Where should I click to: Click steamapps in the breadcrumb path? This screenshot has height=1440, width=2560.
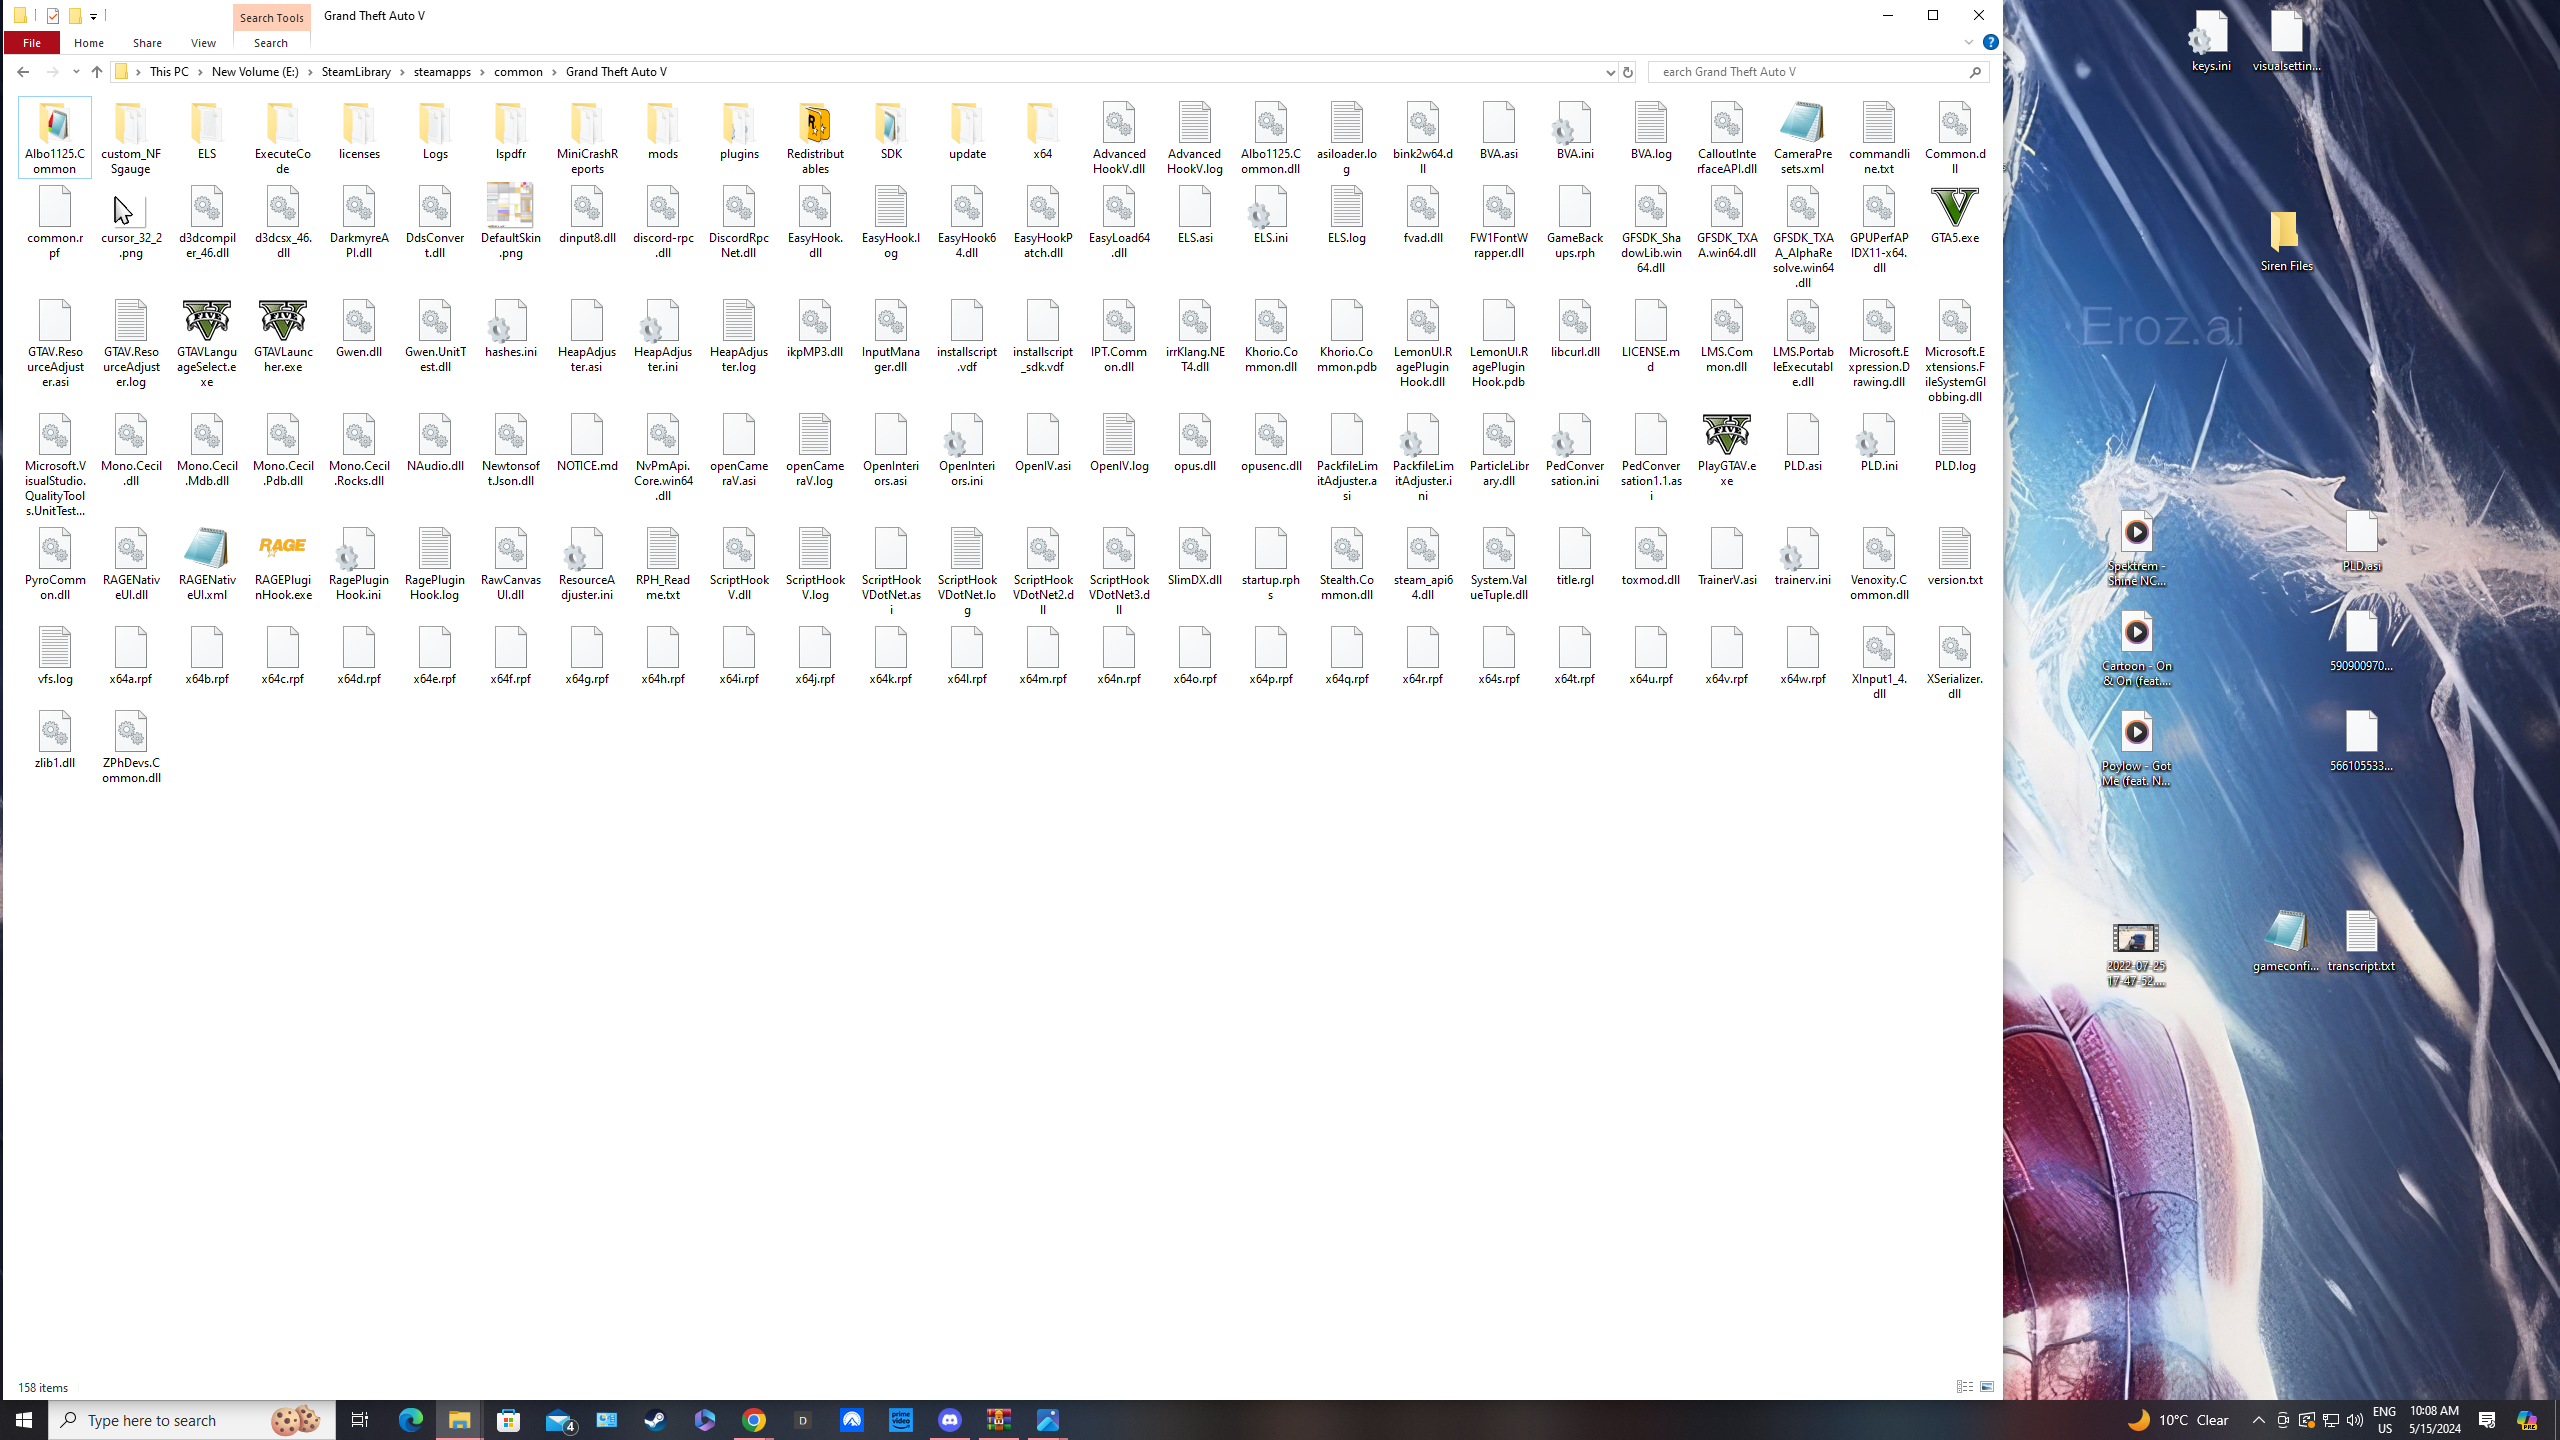(x=442, y=72)
